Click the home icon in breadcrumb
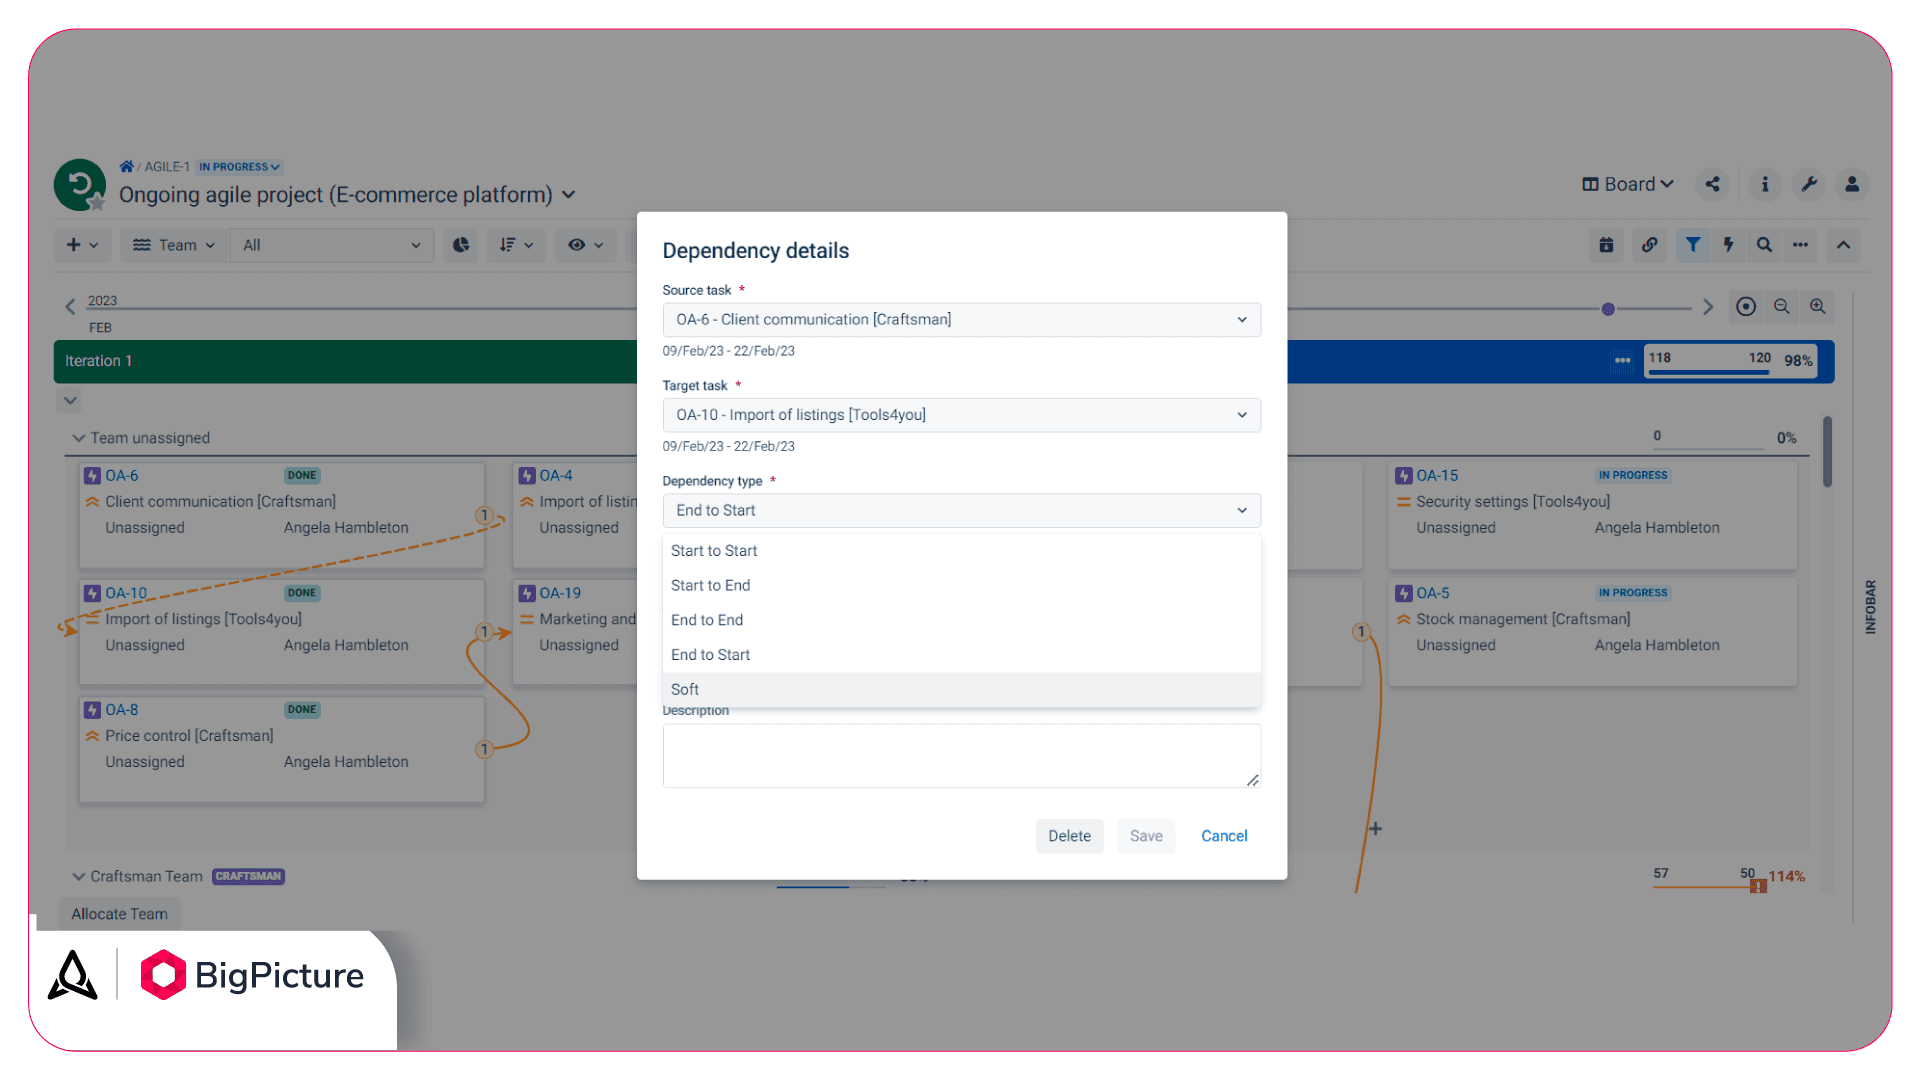Image resolution: width=1920 pixels, height=1080 pixels. (126, 167)
